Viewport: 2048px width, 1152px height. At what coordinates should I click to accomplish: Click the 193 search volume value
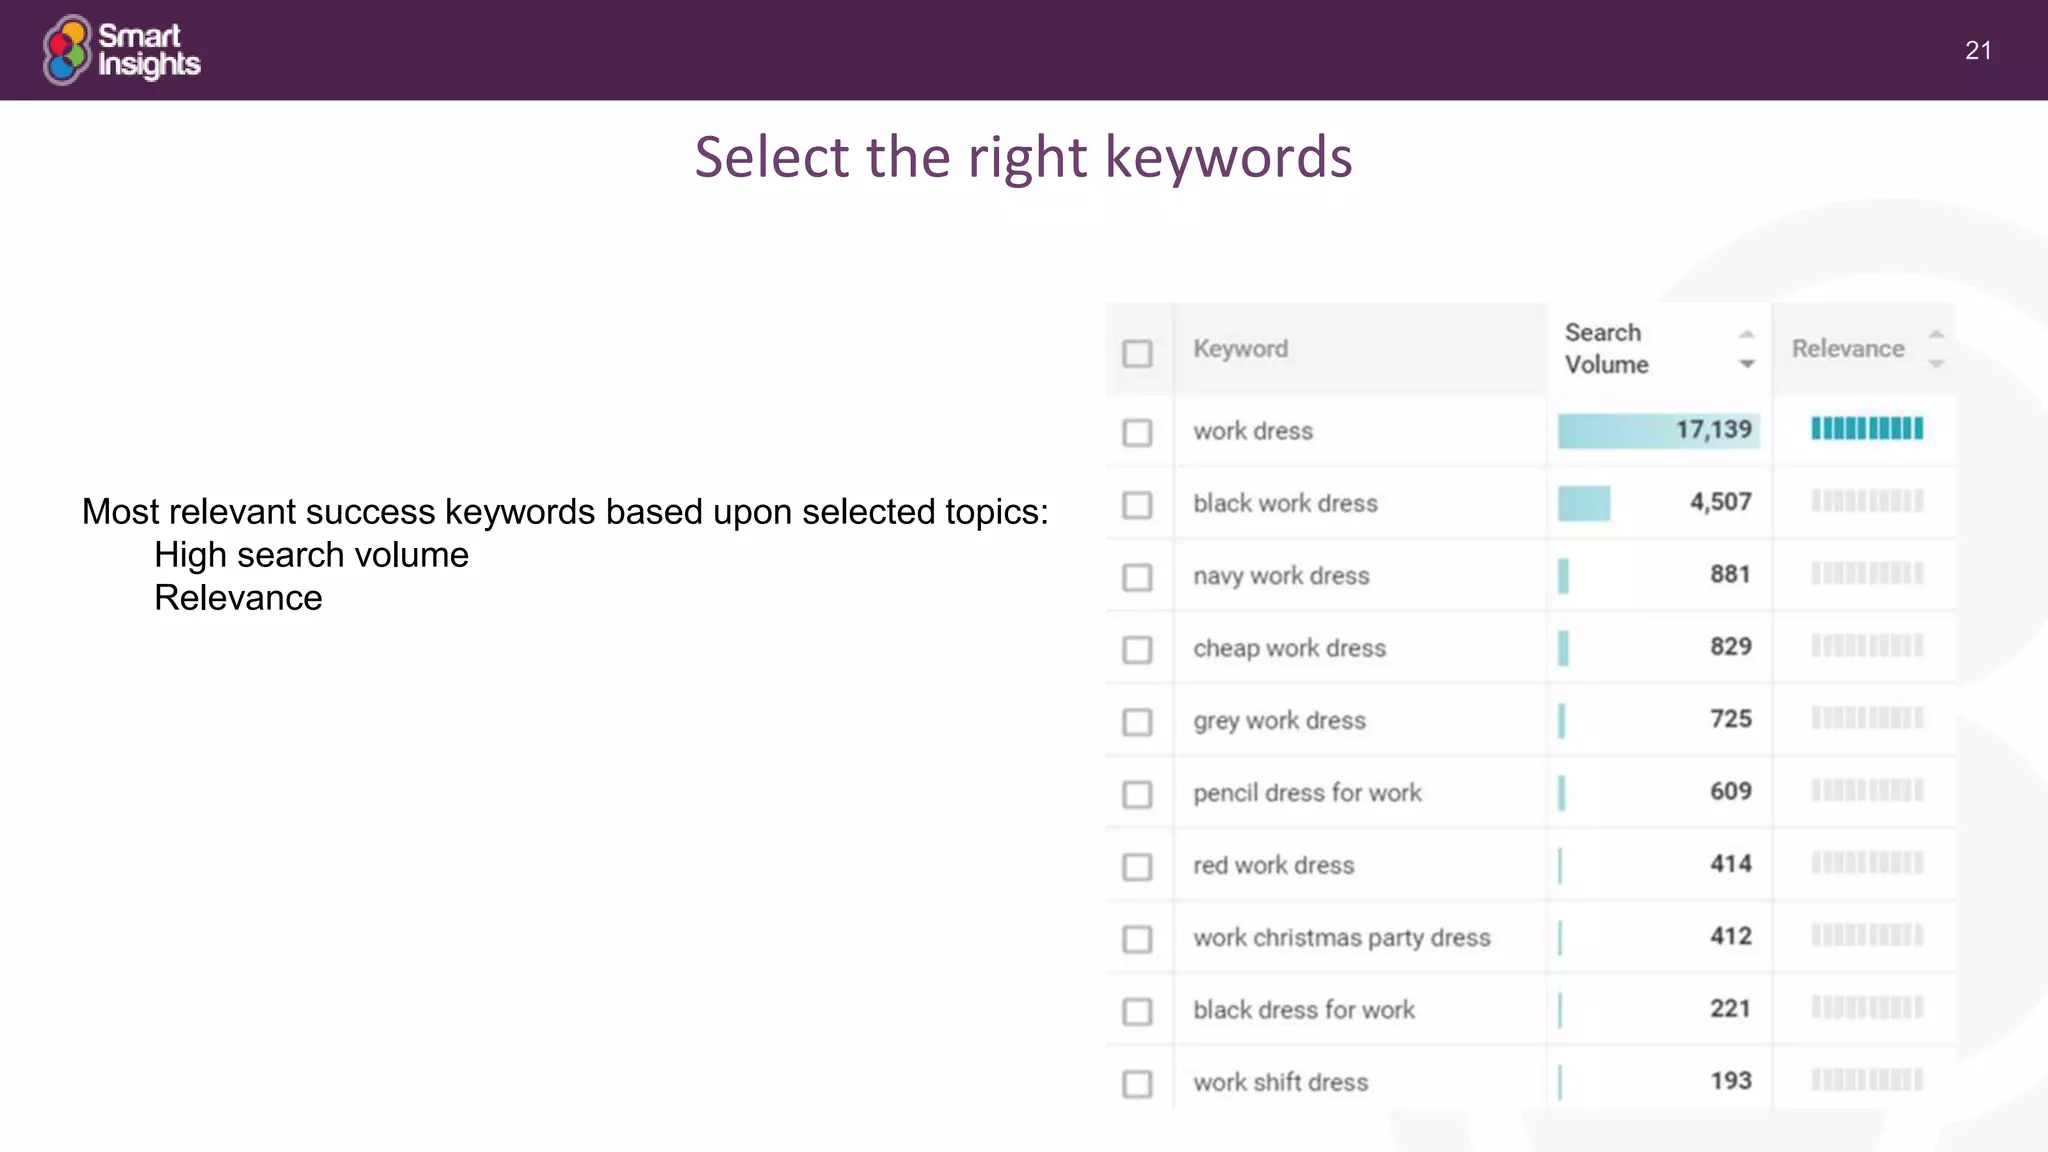[1730, 1080]
